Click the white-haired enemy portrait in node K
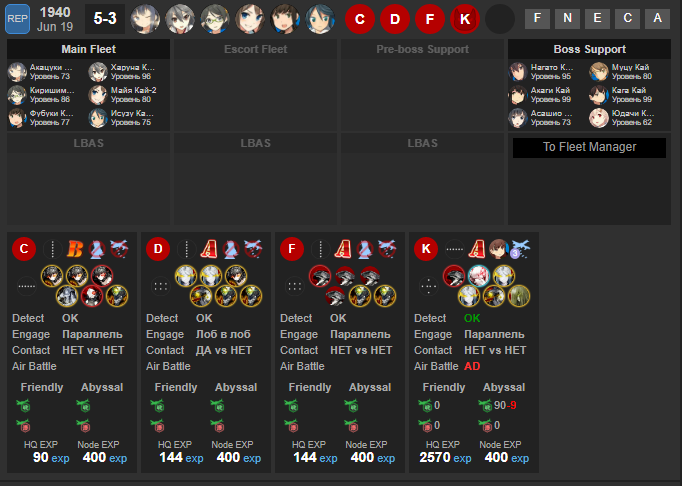682x486 pixels. coord(478,276)
